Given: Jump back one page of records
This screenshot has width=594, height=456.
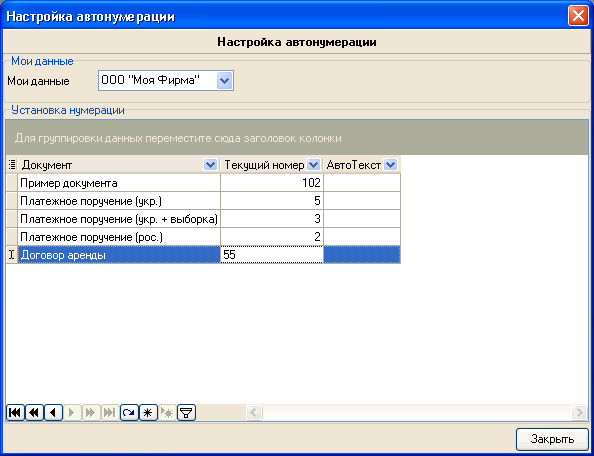Looking at the screenshot, I should tap(34, 412).
